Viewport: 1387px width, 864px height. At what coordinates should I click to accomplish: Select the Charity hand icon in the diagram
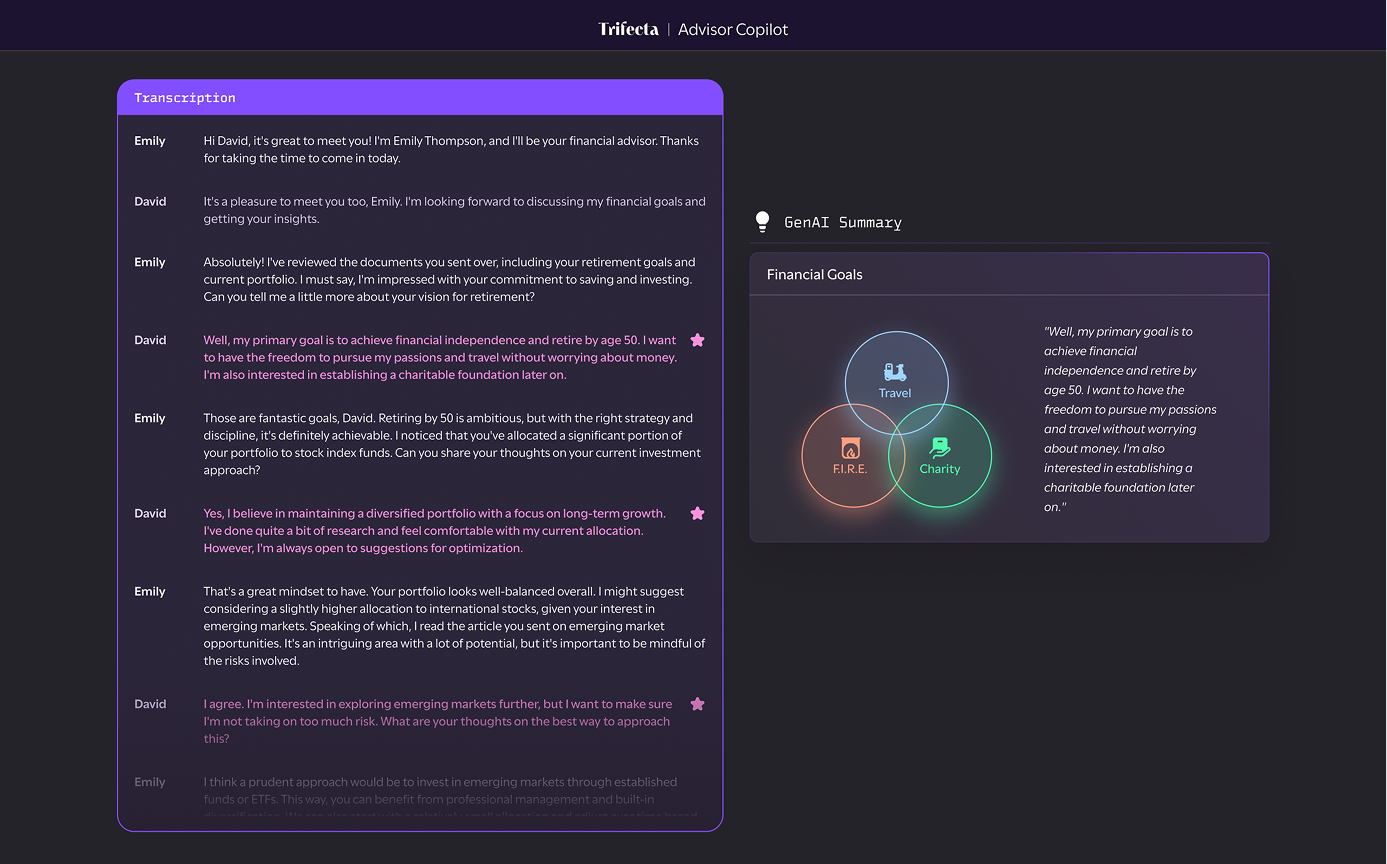(940, 447)
